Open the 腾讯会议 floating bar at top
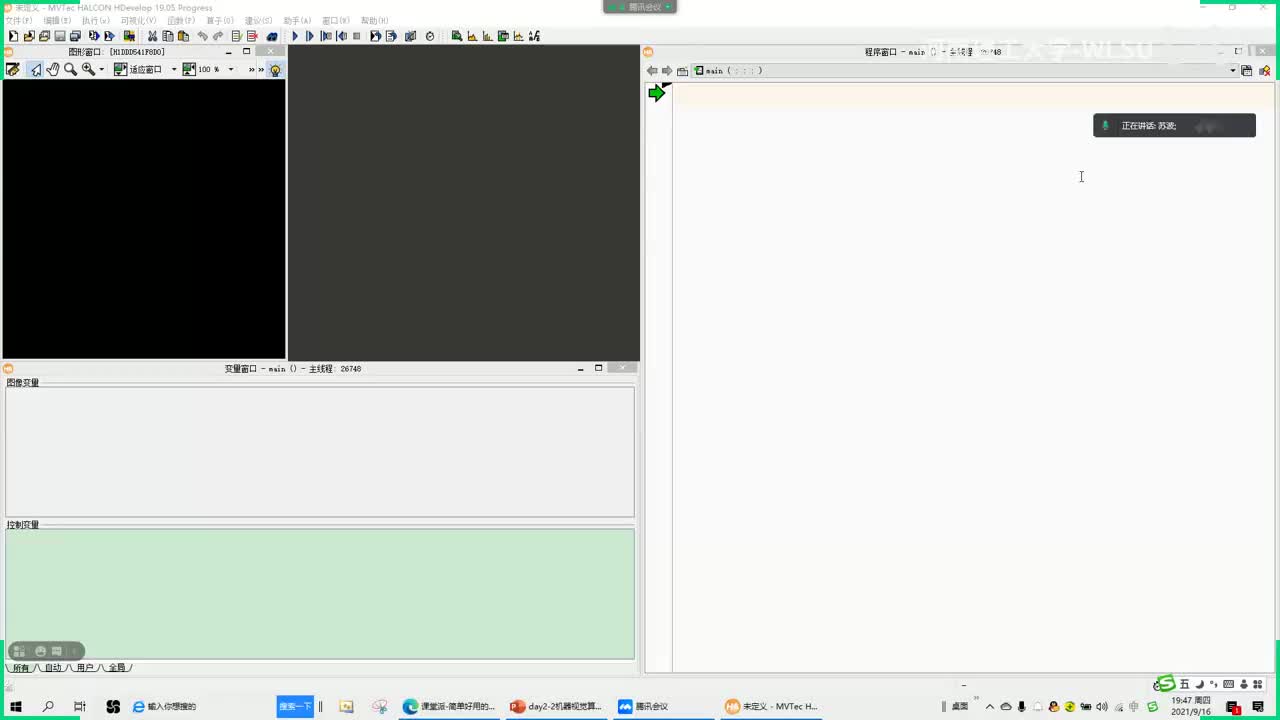The image size is (1280, 720). pyautogui.click(x=640, y=7)
